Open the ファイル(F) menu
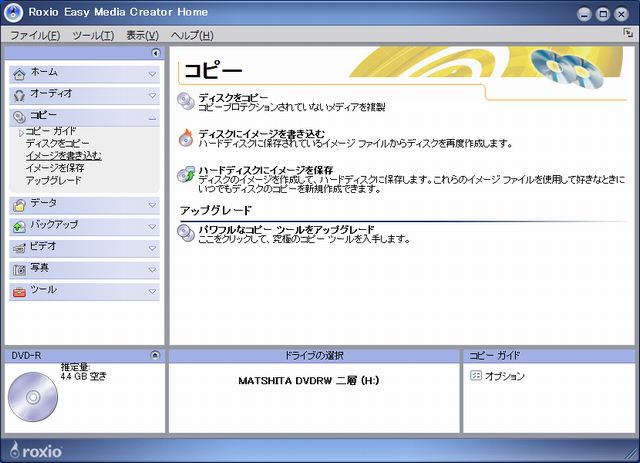 (35, 36)
